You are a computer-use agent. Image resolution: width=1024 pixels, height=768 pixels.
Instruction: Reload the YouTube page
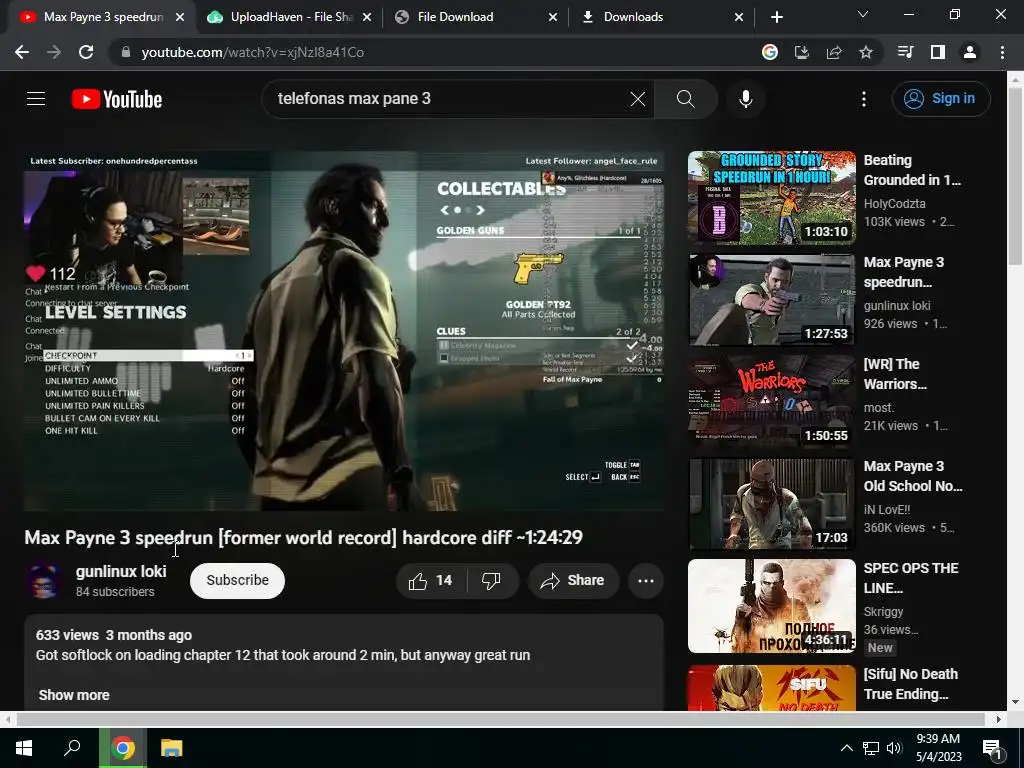(86, 52)
